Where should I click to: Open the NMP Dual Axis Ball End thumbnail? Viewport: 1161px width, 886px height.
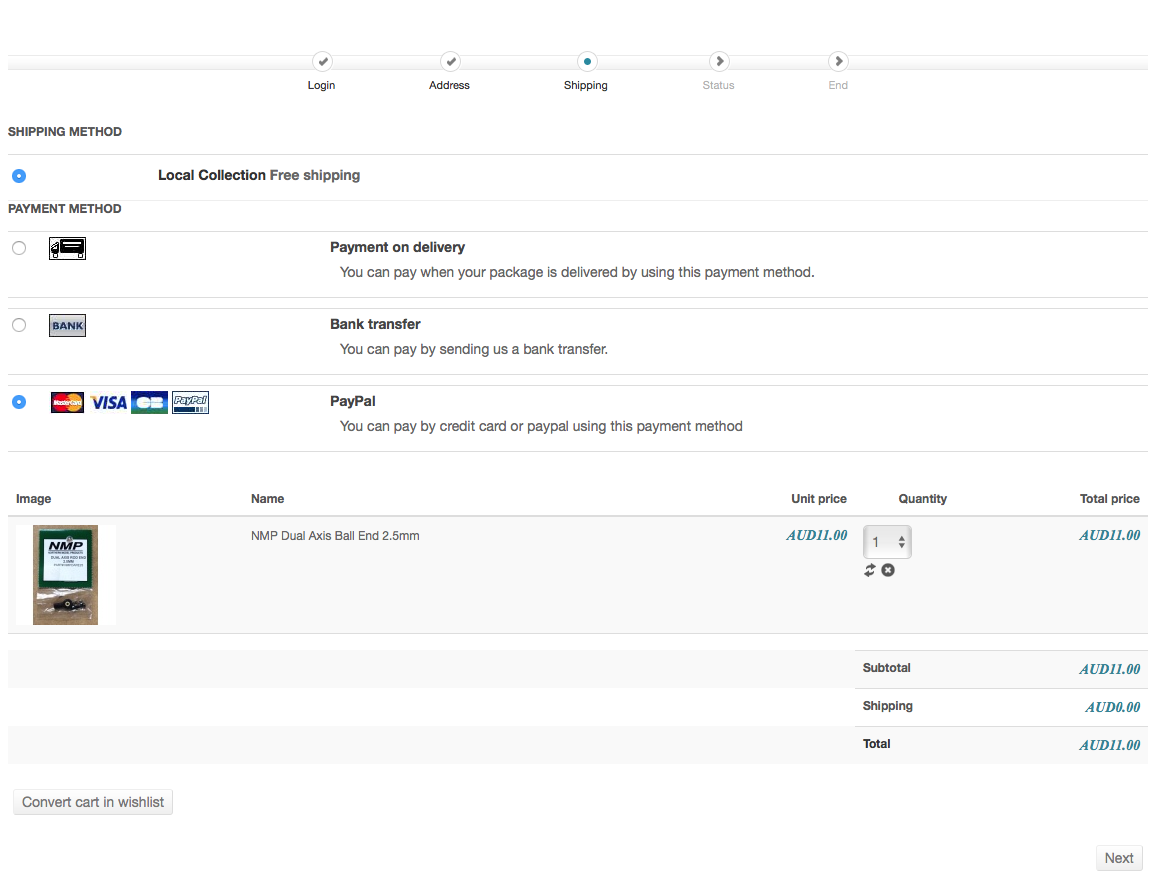66,575
